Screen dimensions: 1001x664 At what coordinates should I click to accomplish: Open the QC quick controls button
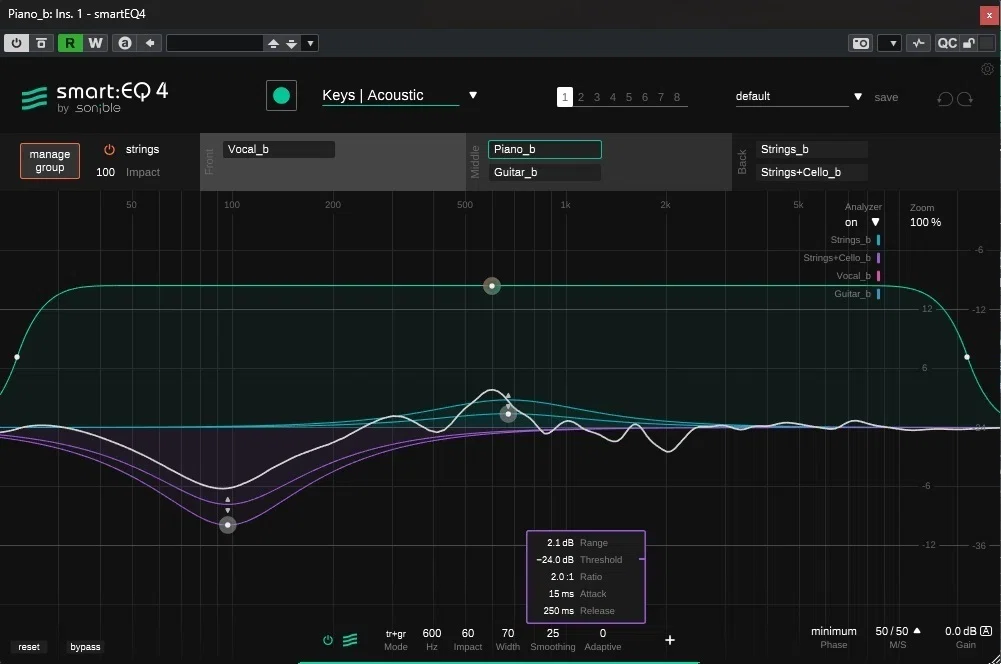(947, 43)
